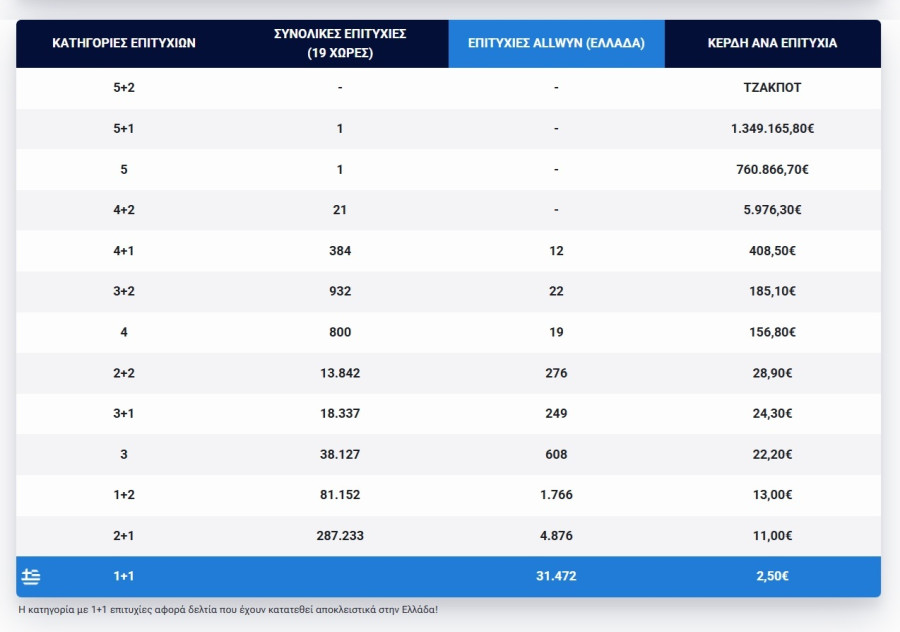Image resolution: width=900 pixels, height=632 pixels.
Task: Select the 31.472 value in highlighted row
Action: [556, 576]
